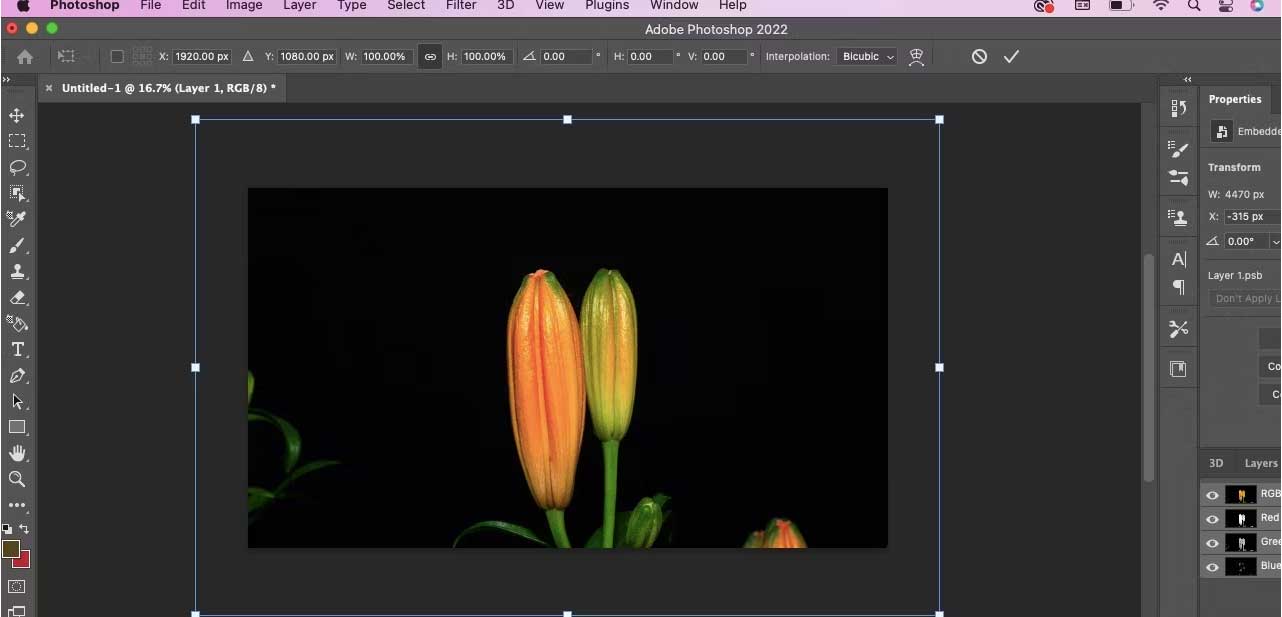Image resolution: width=1282 pixels, height=617 pixels.
Task: Click the foreground color swatch
Action: point(13,549)
